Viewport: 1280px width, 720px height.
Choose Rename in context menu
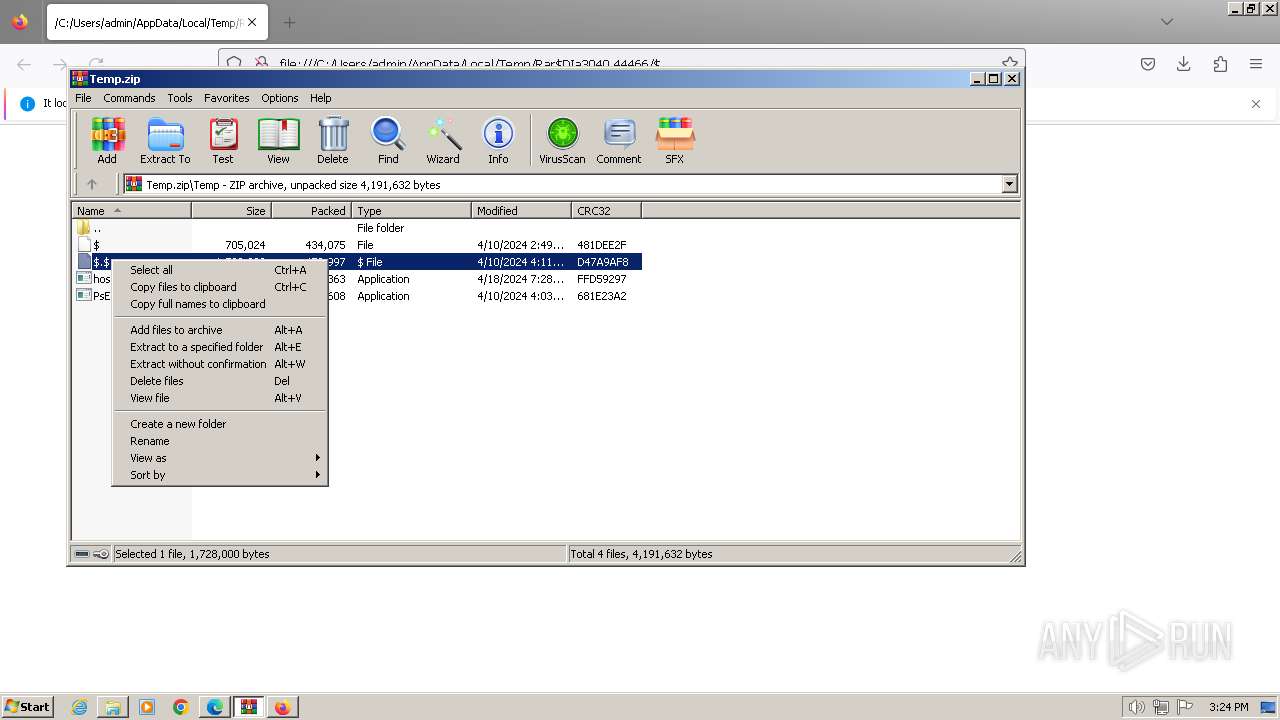[x=220, y=441]
